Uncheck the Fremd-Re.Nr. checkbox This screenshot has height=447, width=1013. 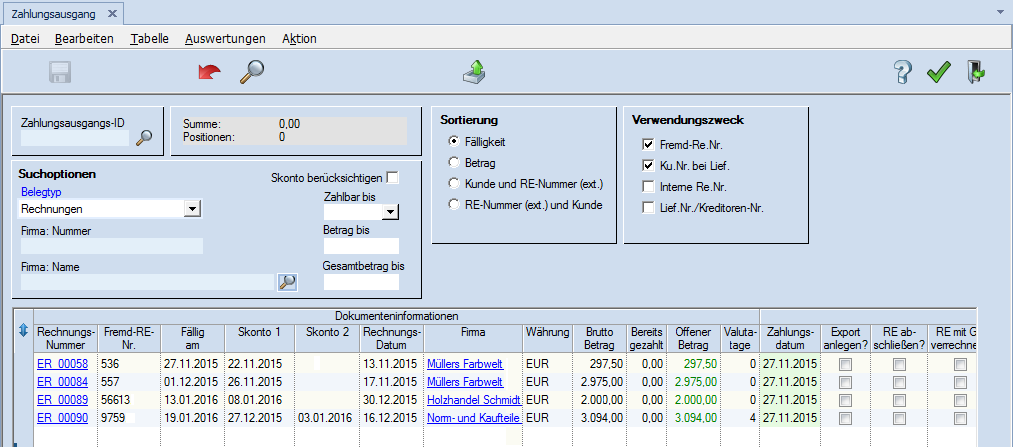pos(649,145)
